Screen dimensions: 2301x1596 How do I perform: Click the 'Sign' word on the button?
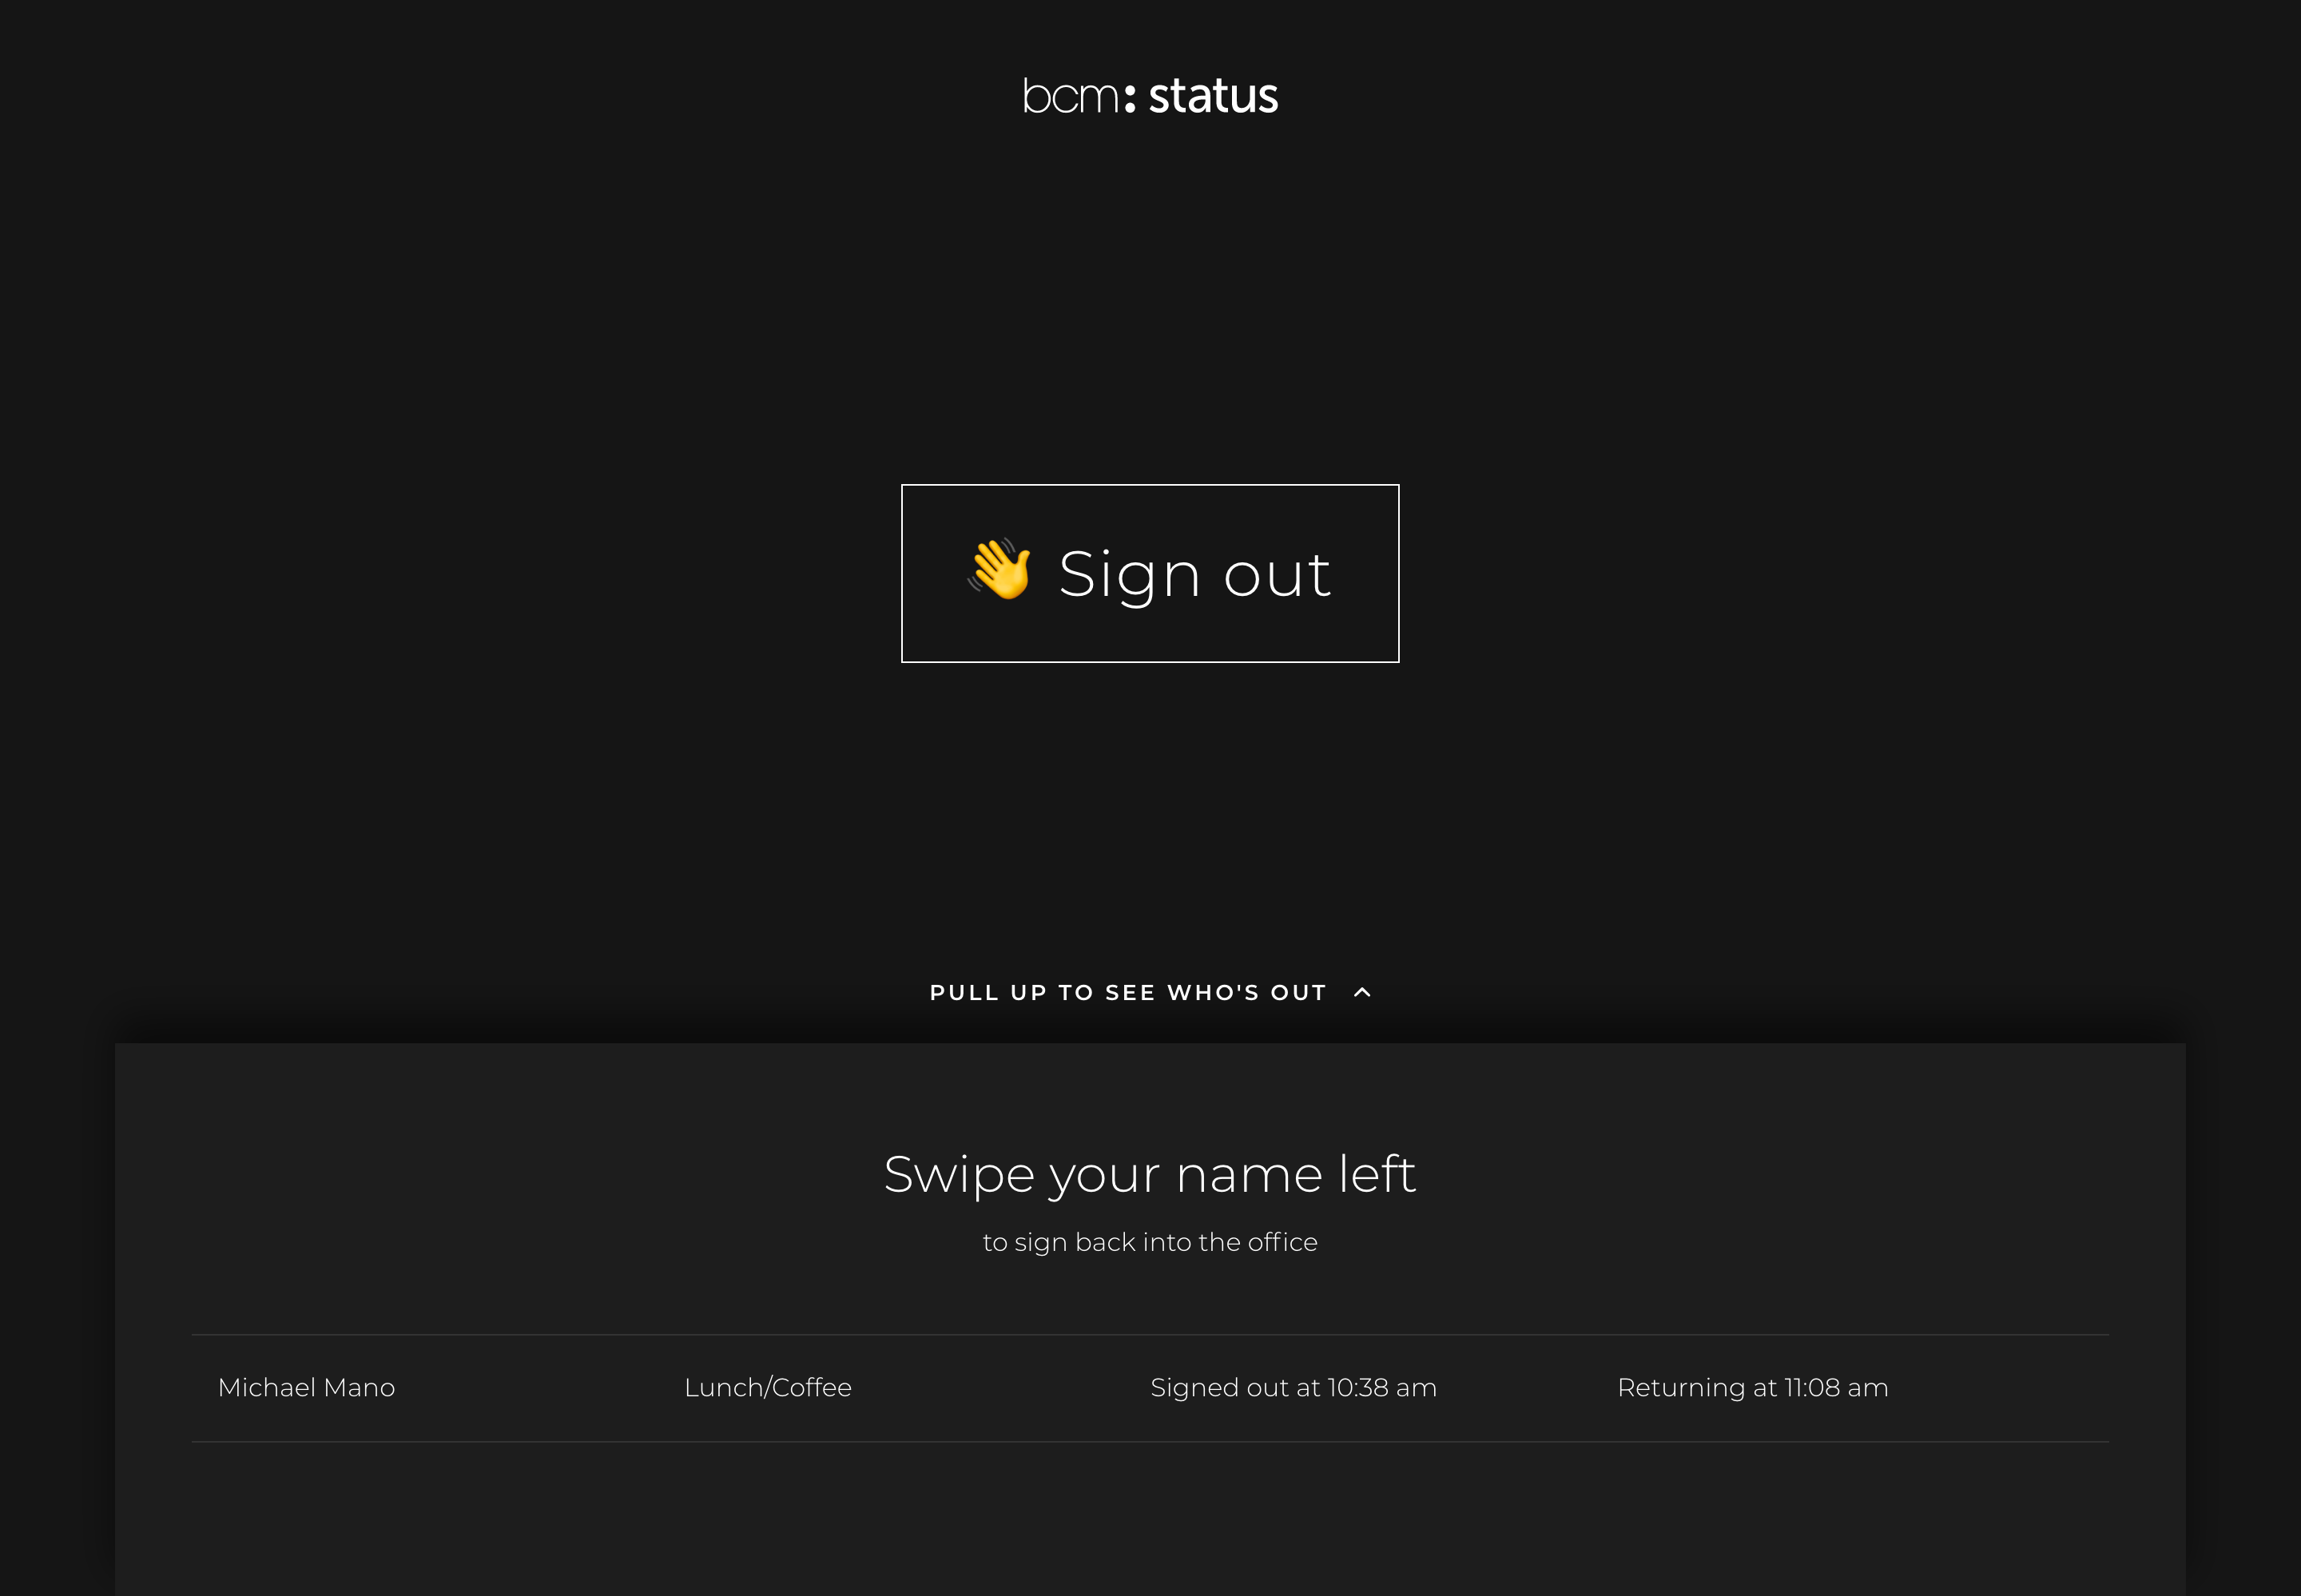click(x=1128, y=574)
